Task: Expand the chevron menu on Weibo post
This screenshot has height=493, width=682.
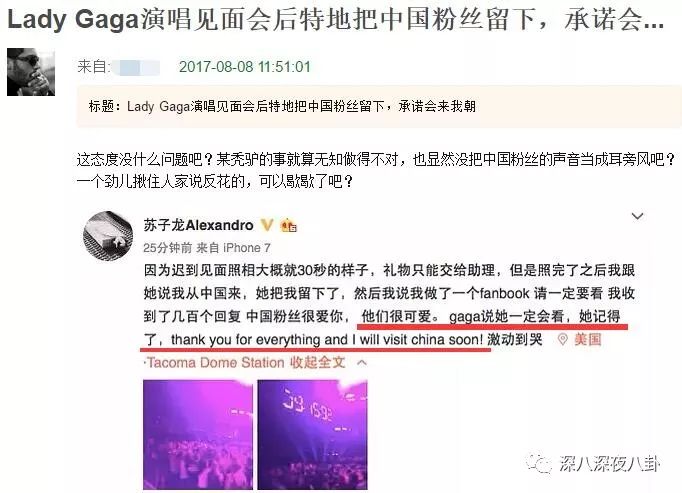Action: tap(637, 216)
